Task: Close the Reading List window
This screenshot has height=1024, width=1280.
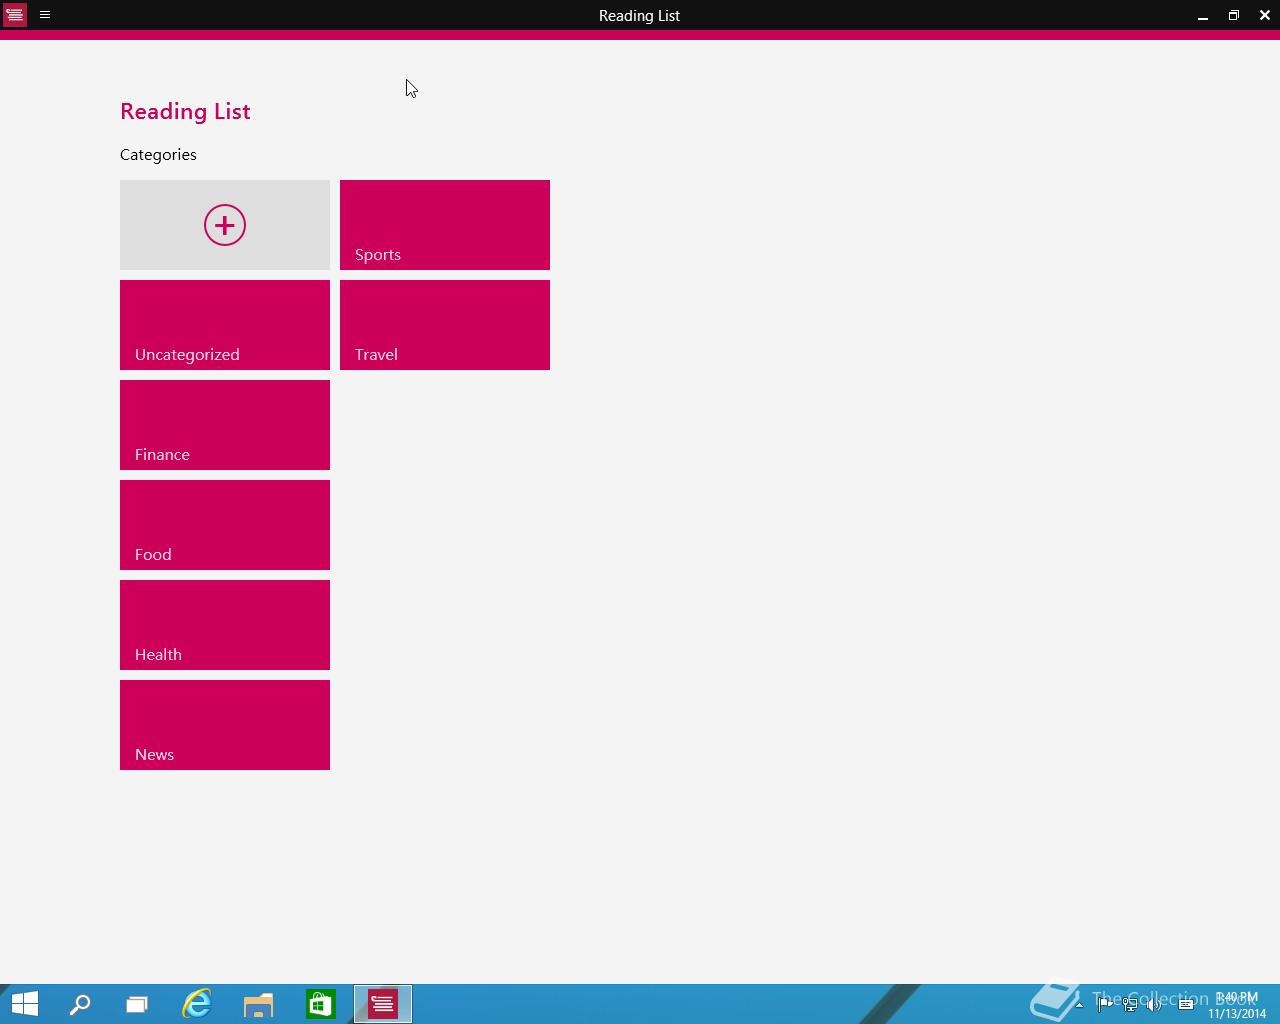Action: [x=1265, y=15]
